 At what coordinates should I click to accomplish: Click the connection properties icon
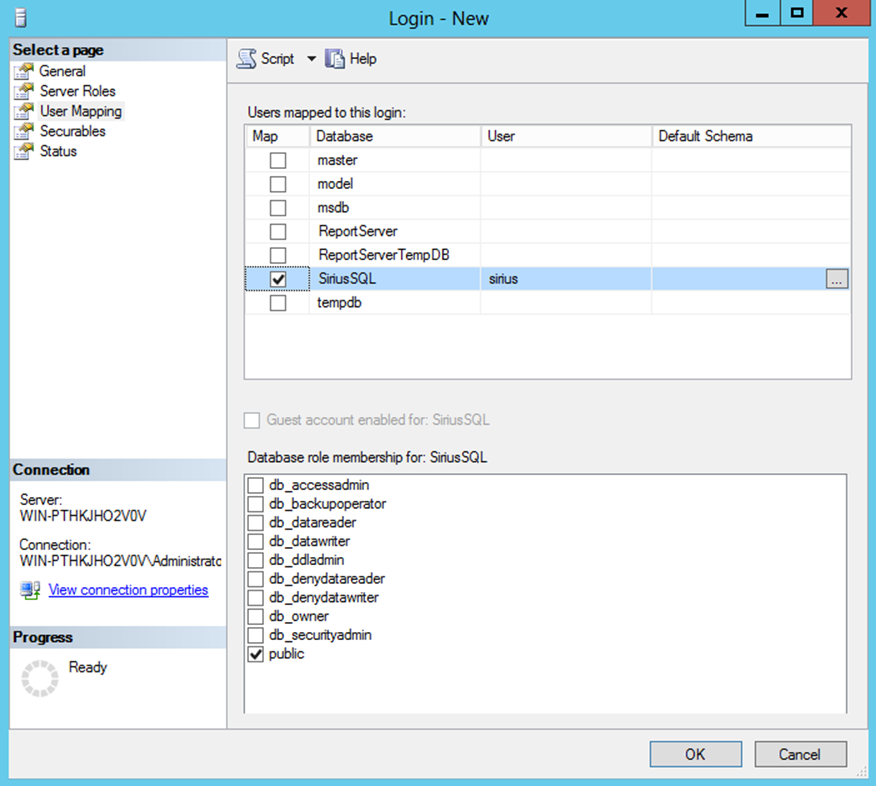(30, 590)
